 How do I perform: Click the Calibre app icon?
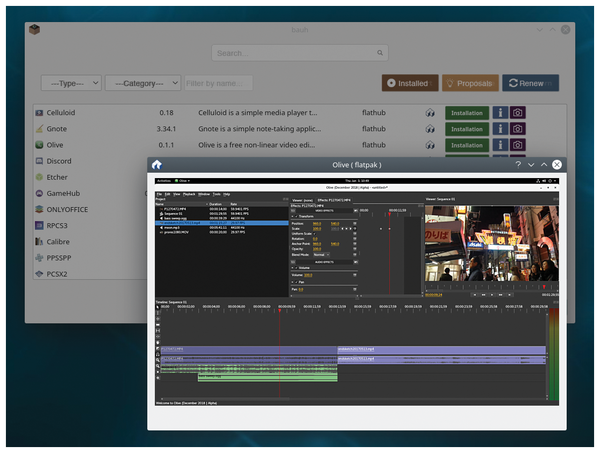click(39, 241)
